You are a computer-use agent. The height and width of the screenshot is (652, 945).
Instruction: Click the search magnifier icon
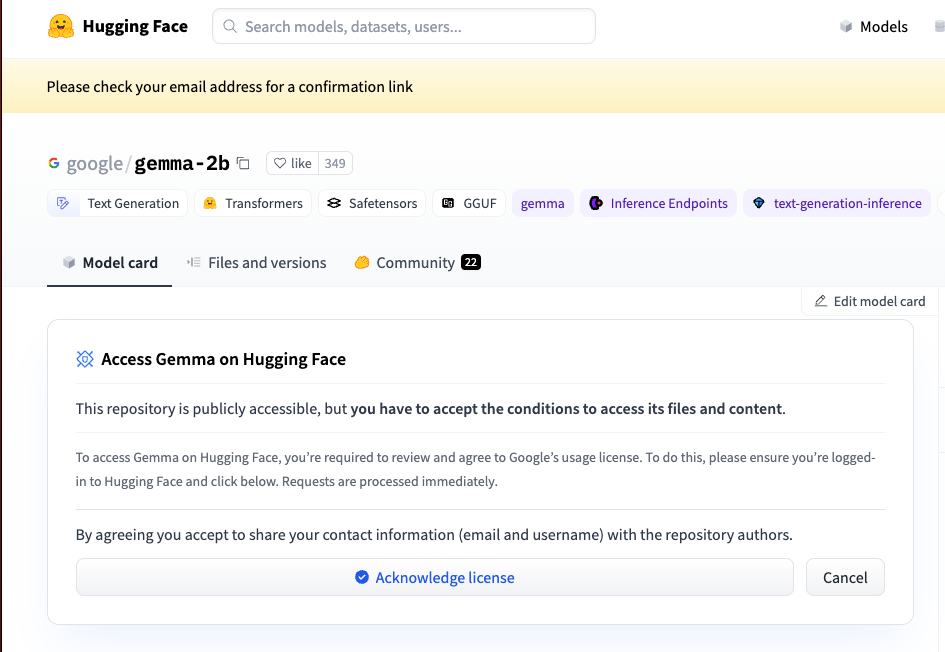tap(230, 27)
